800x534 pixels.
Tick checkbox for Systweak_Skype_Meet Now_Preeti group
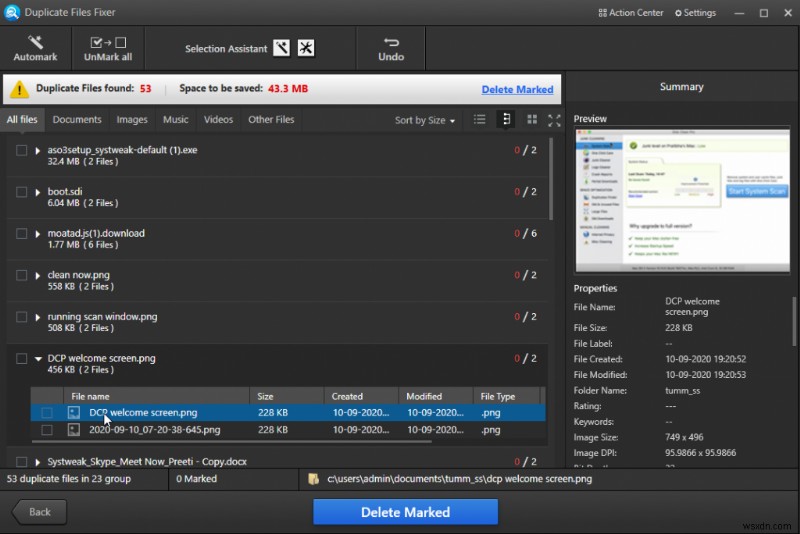point(21,462)
